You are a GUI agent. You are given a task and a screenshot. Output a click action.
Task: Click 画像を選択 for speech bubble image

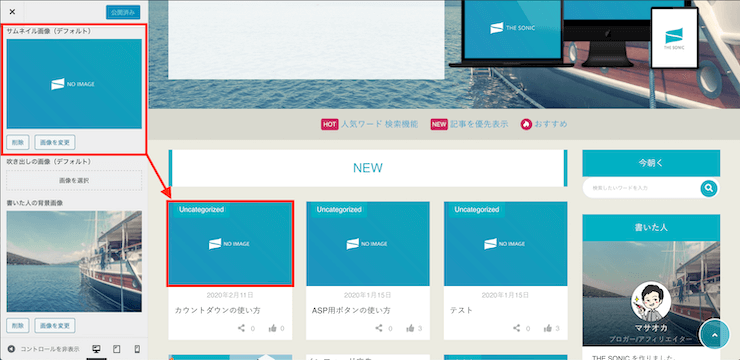(74, 180)
